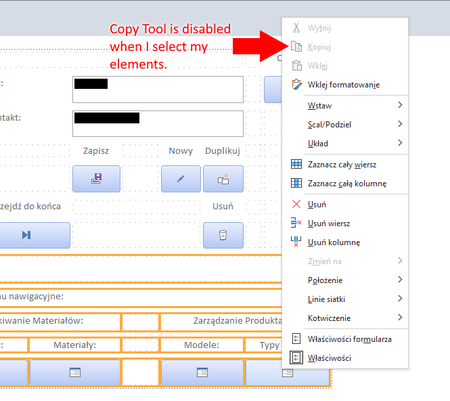This screenshot has height=401, width=450.
Task: Click the Zaznacz cały wiersz grid icon
Action: [296, 164]
